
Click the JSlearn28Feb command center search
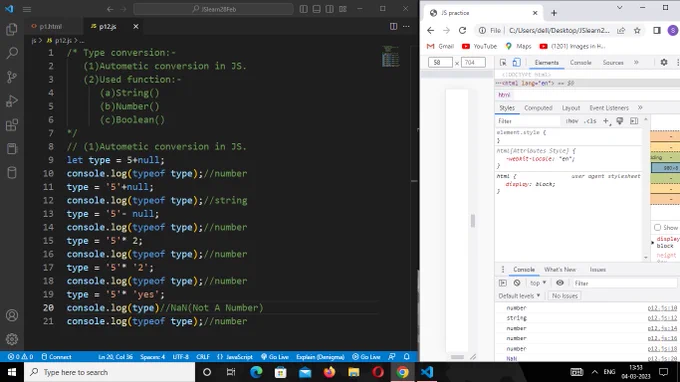point(213,9)
